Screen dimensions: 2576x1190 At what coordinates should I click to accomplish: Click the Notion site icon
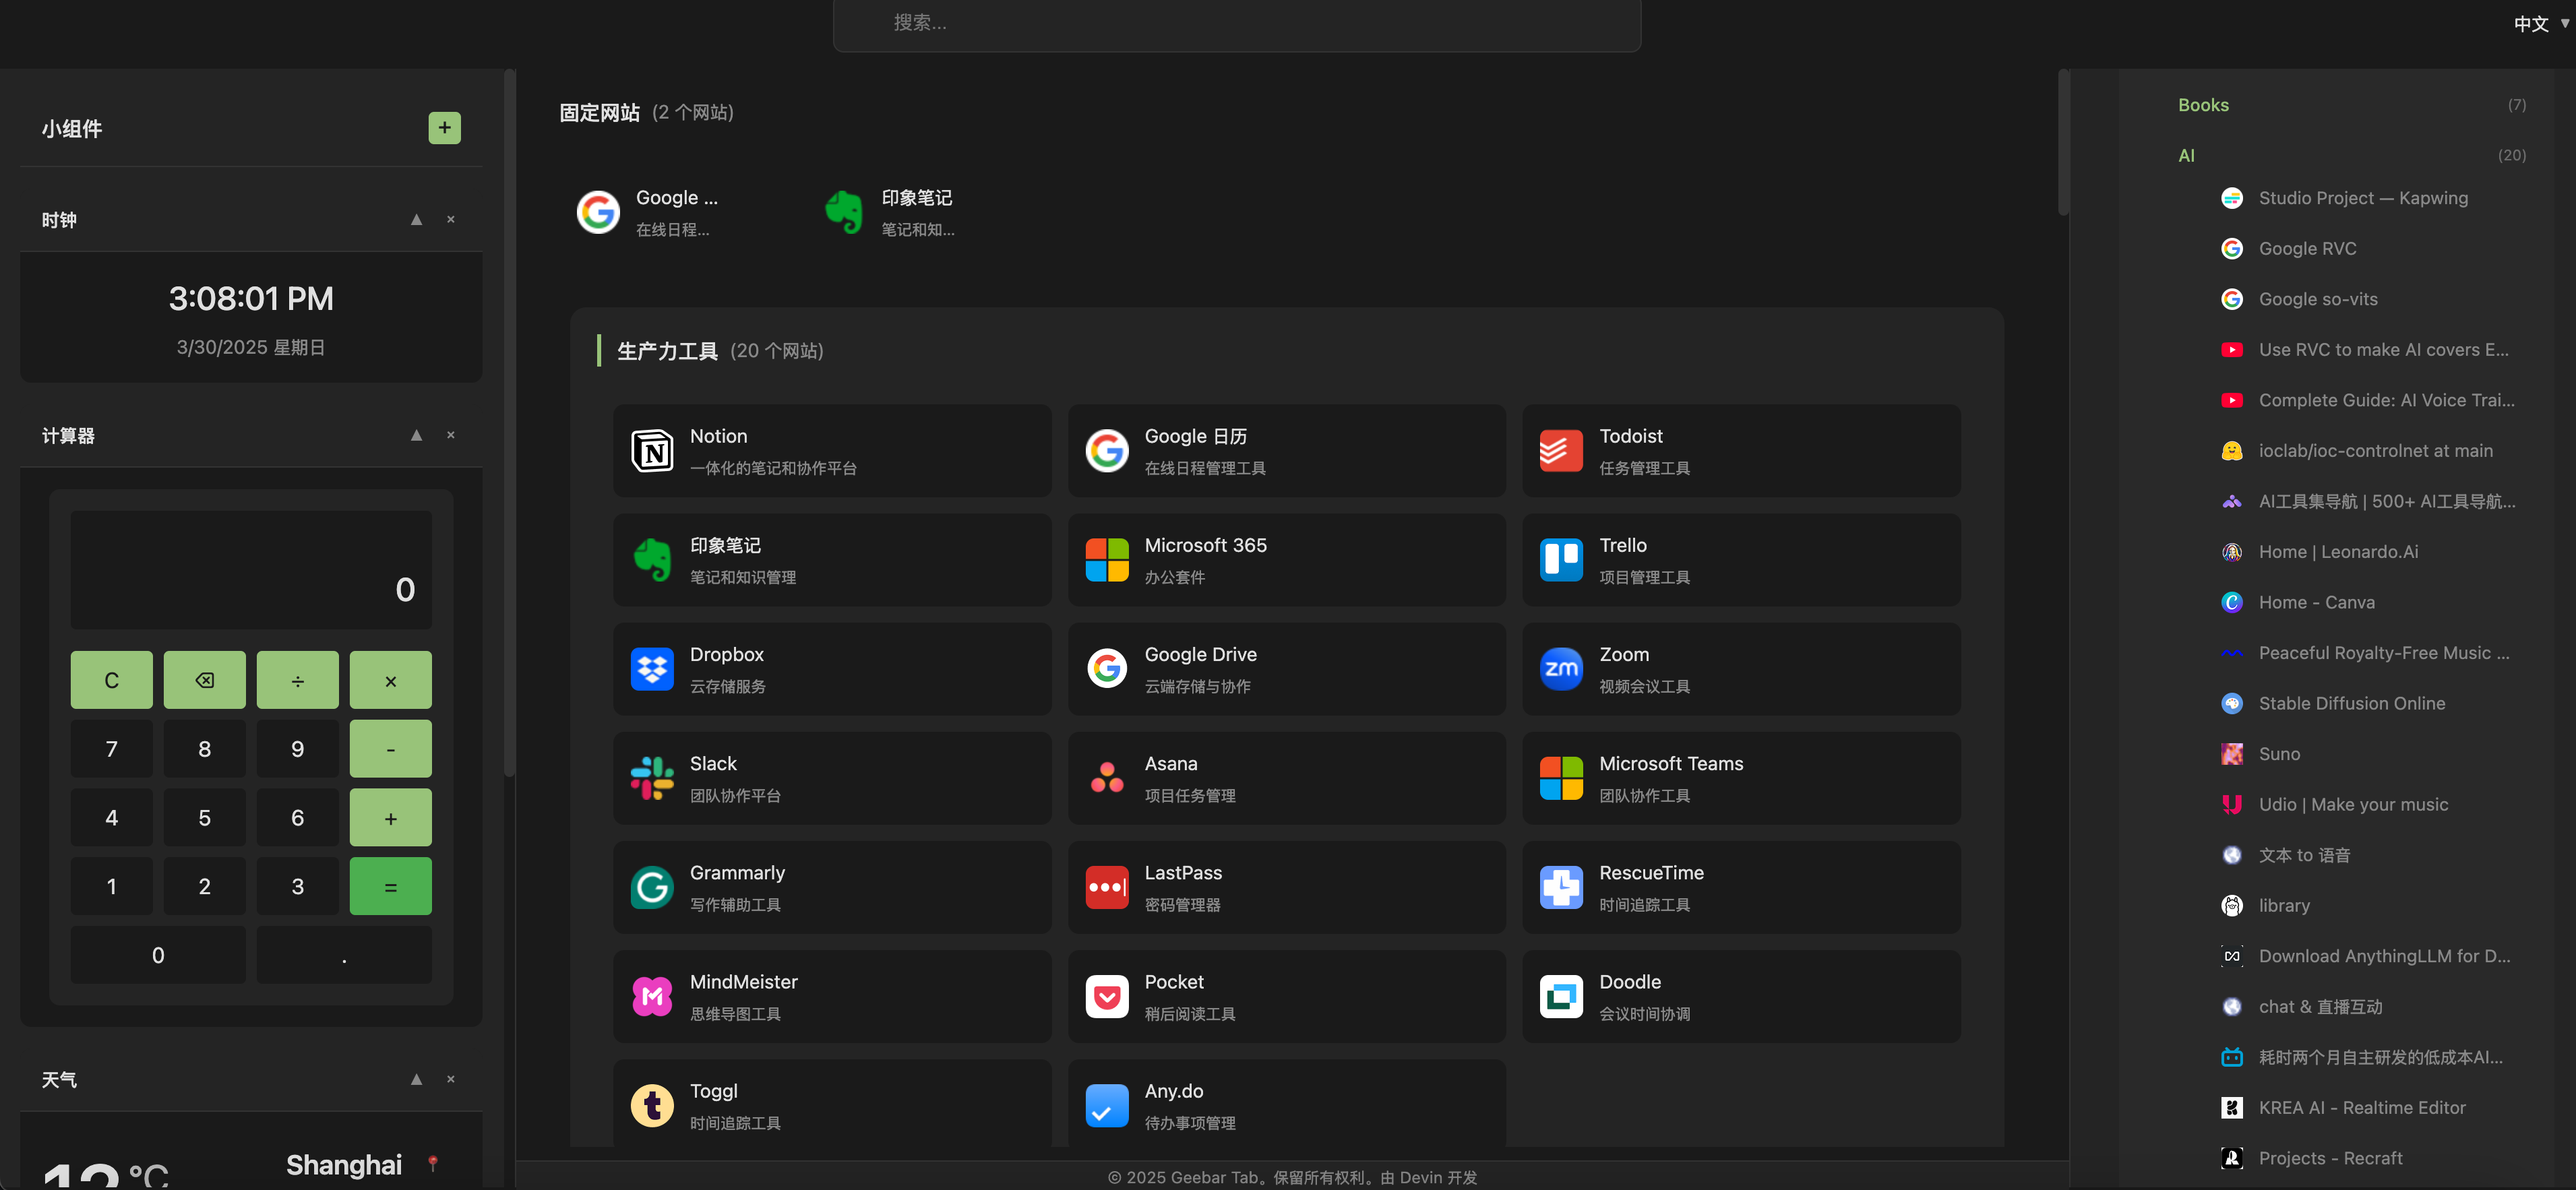click(652, 451)
